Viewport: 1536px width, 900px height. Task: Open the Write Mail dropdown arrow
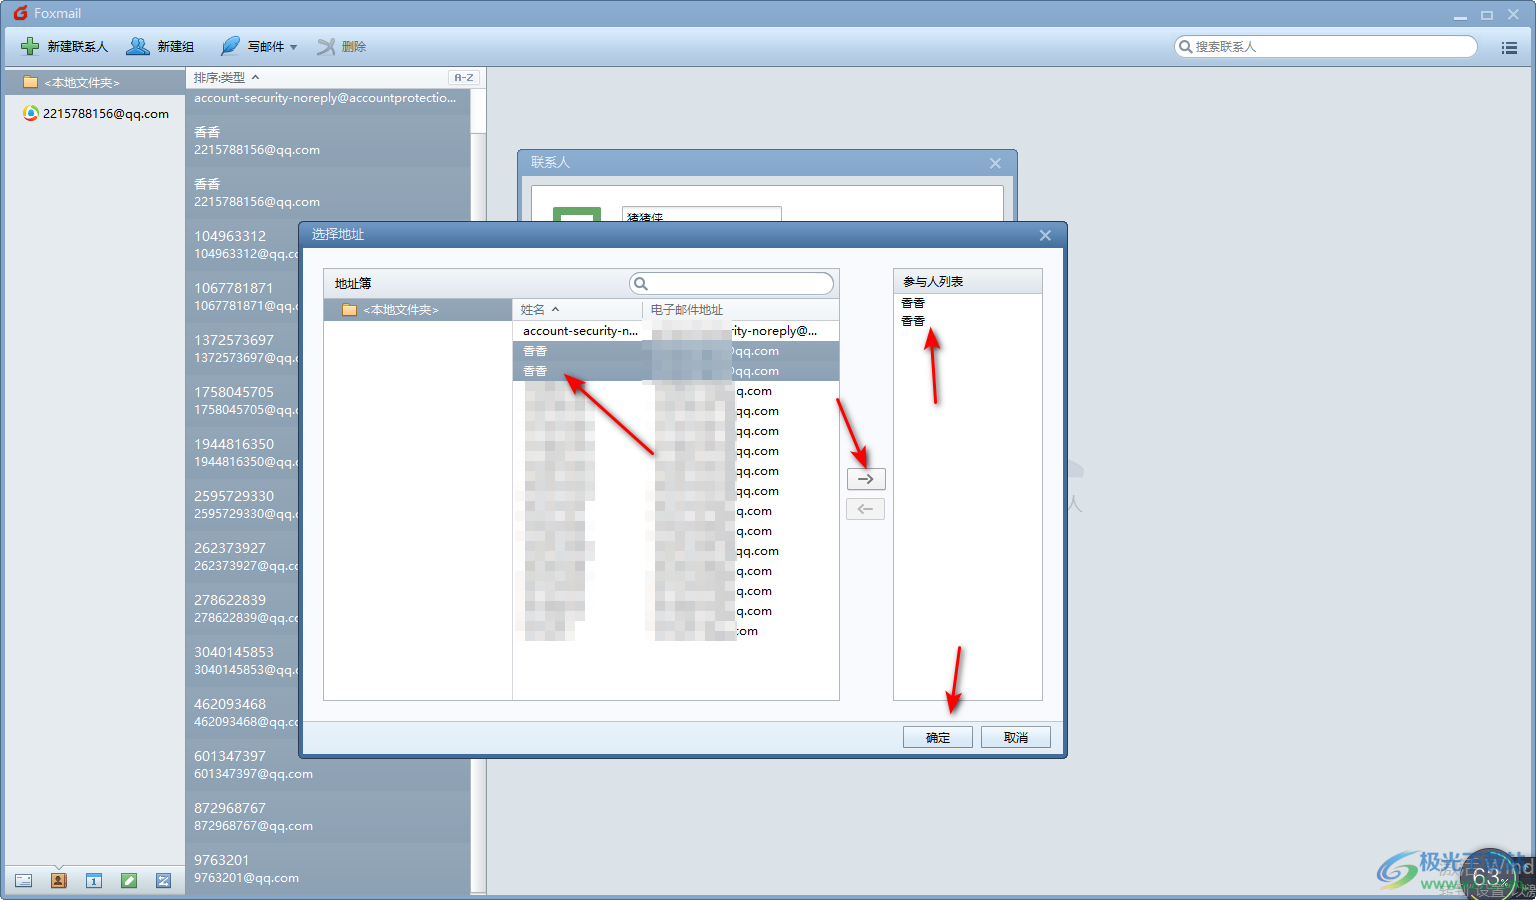pos(294,47)
